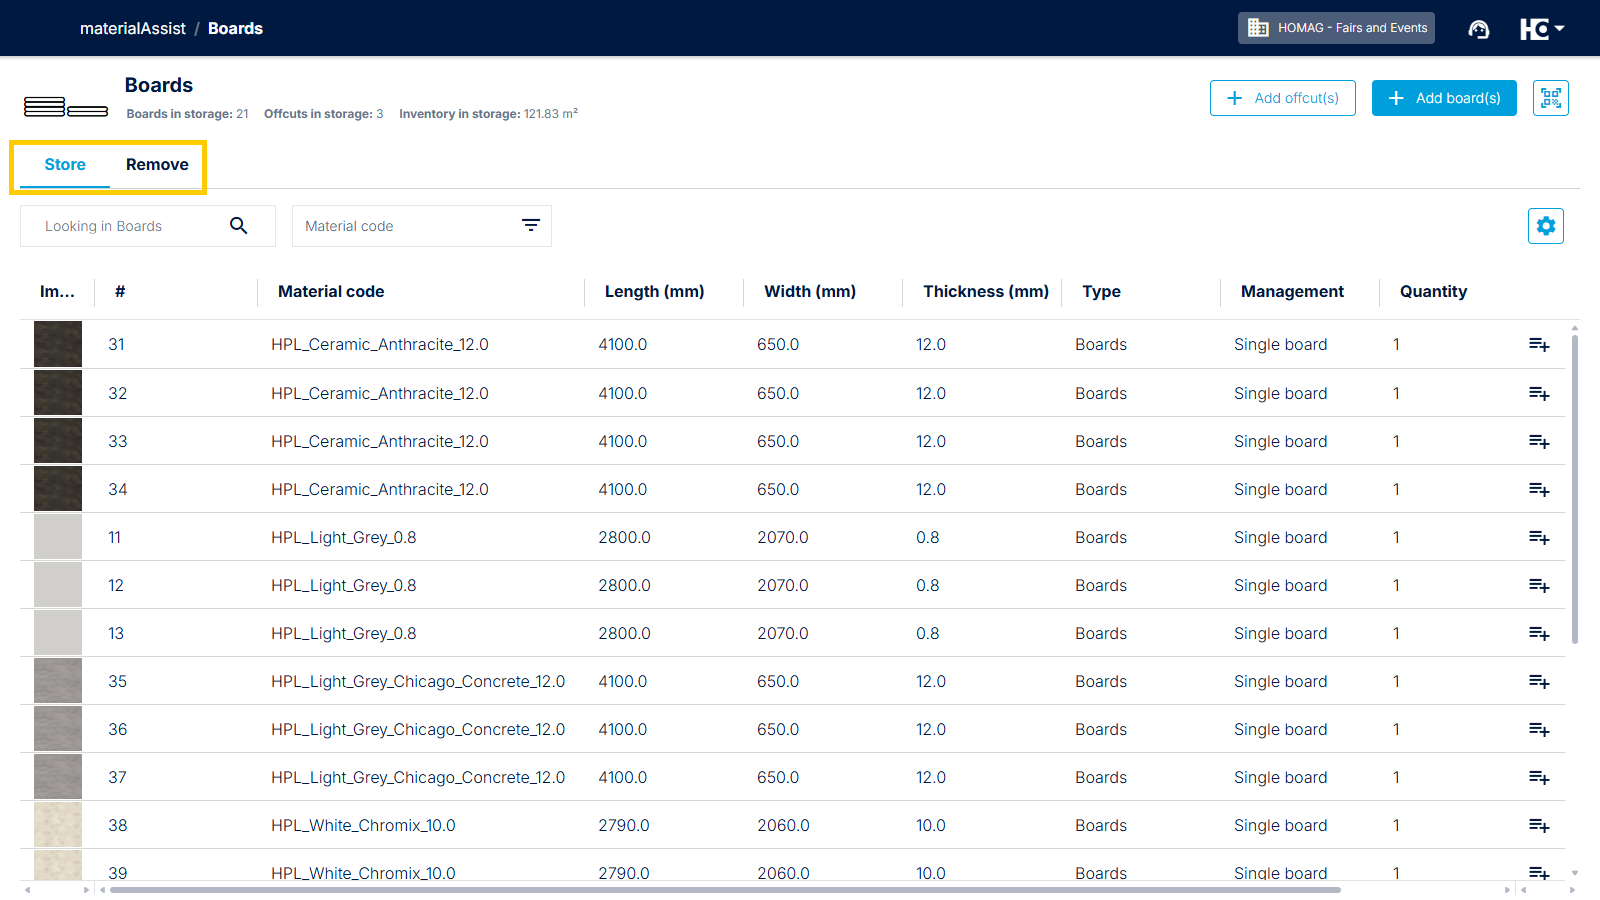Open thumbnail of board 34
Viewport: 1600px width, 900px height.
58,489
